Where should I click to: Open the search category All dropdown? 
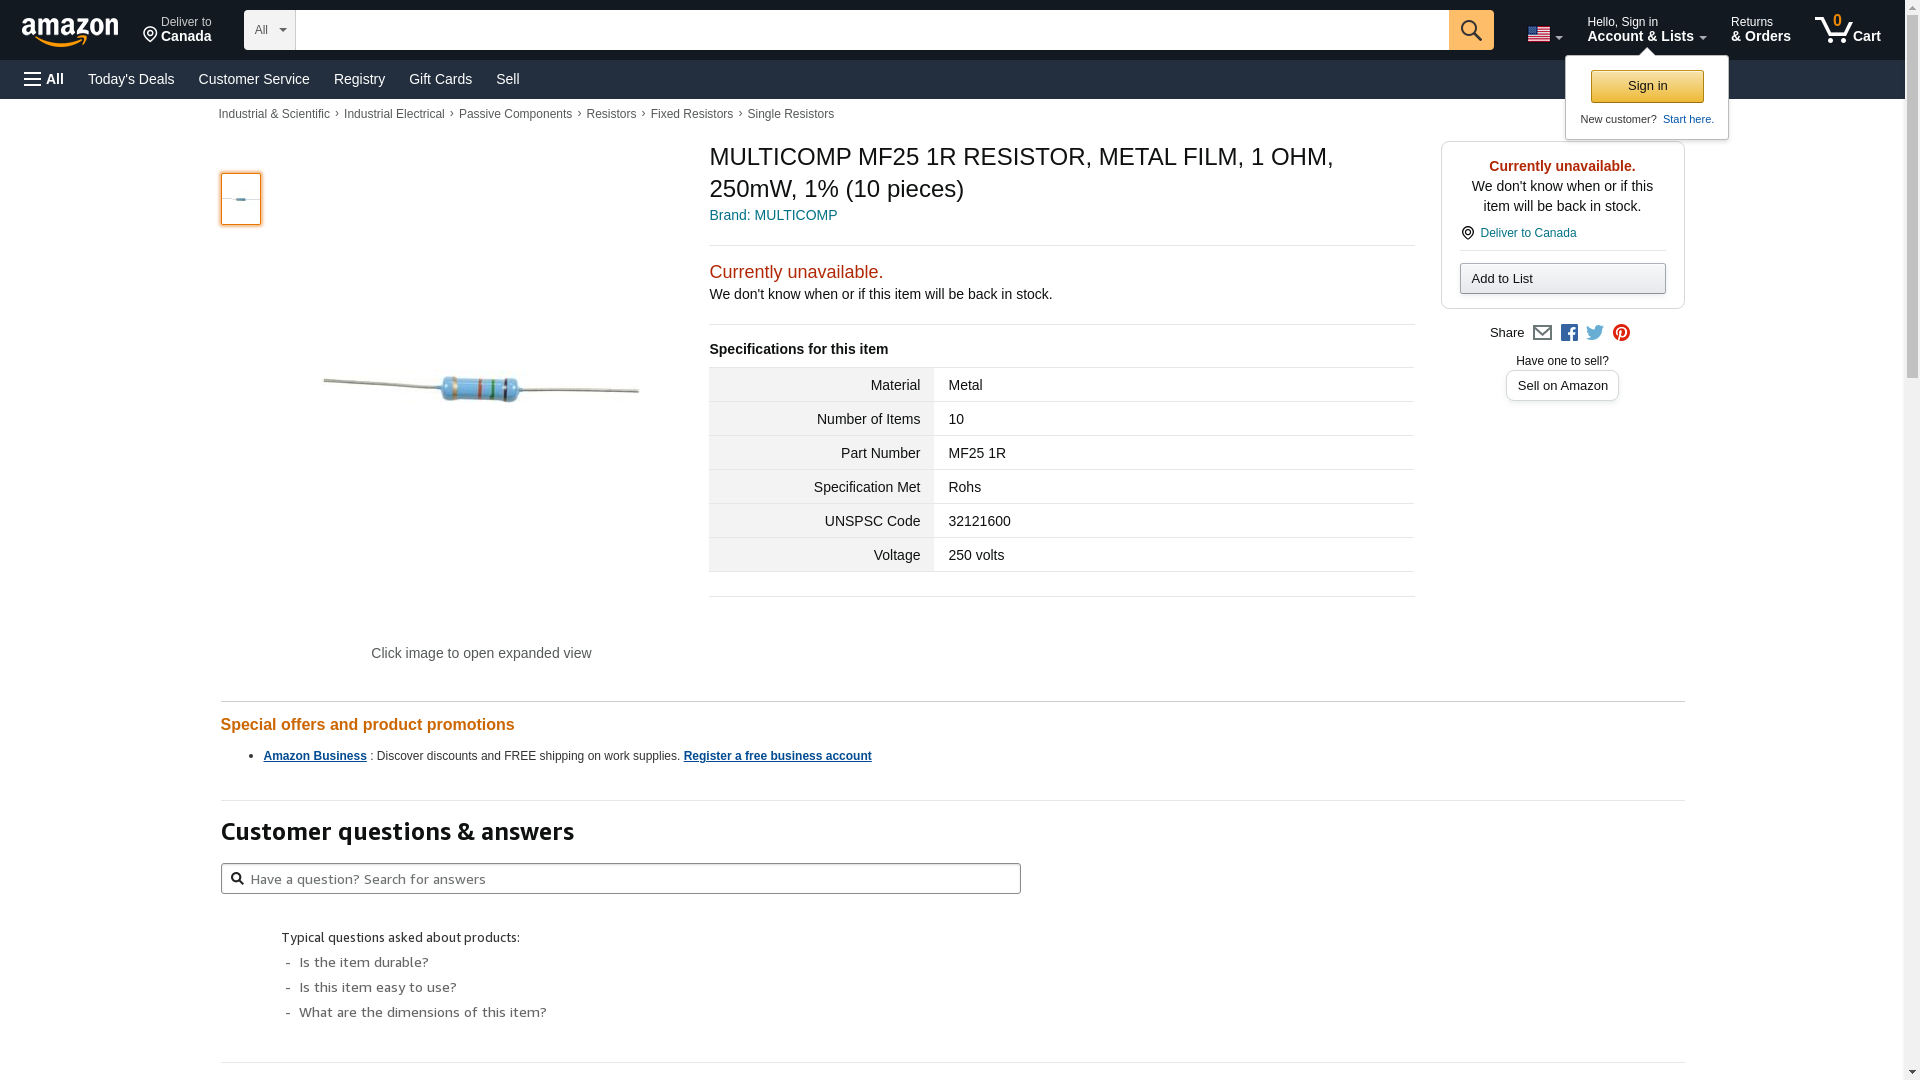[269, 30]
